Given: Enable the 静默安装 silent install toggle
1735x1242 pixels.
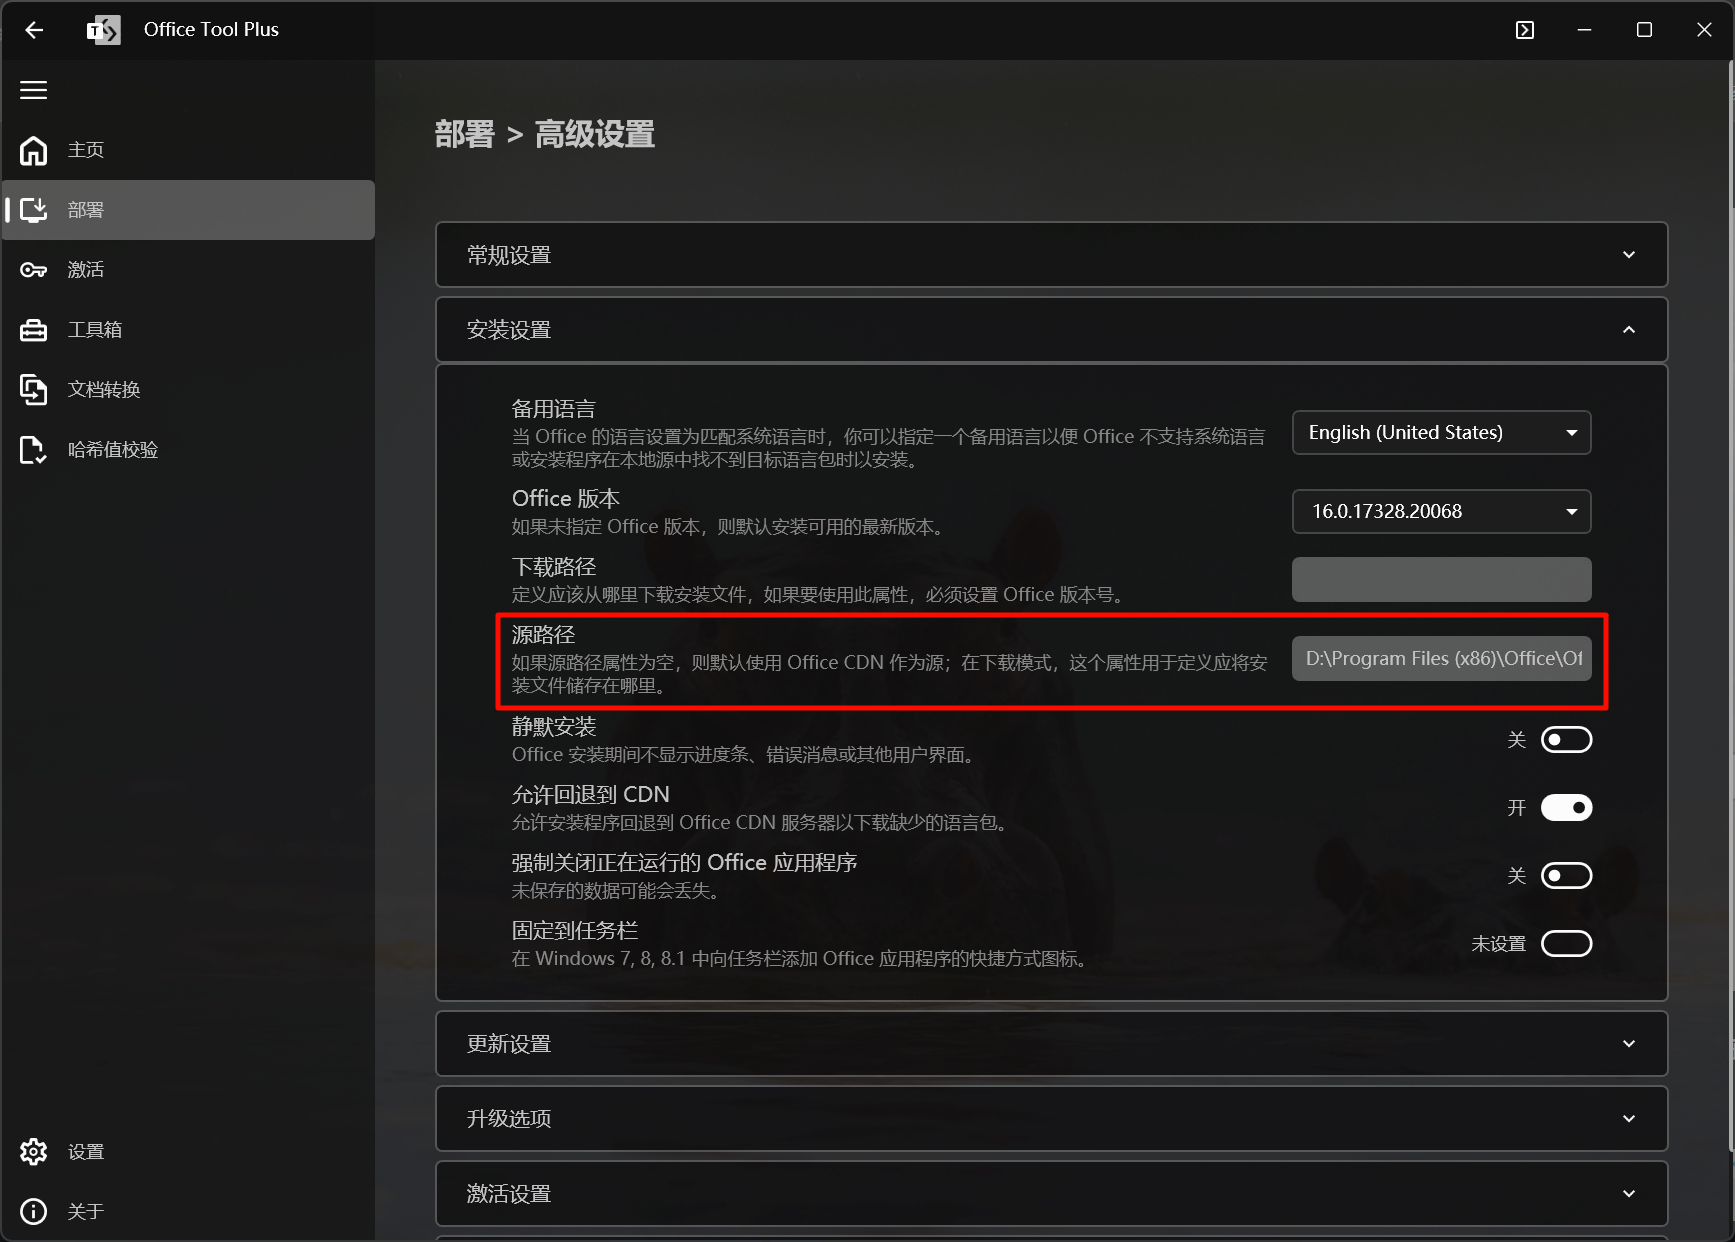Looking at the screenshot, I should (1565, 740).
